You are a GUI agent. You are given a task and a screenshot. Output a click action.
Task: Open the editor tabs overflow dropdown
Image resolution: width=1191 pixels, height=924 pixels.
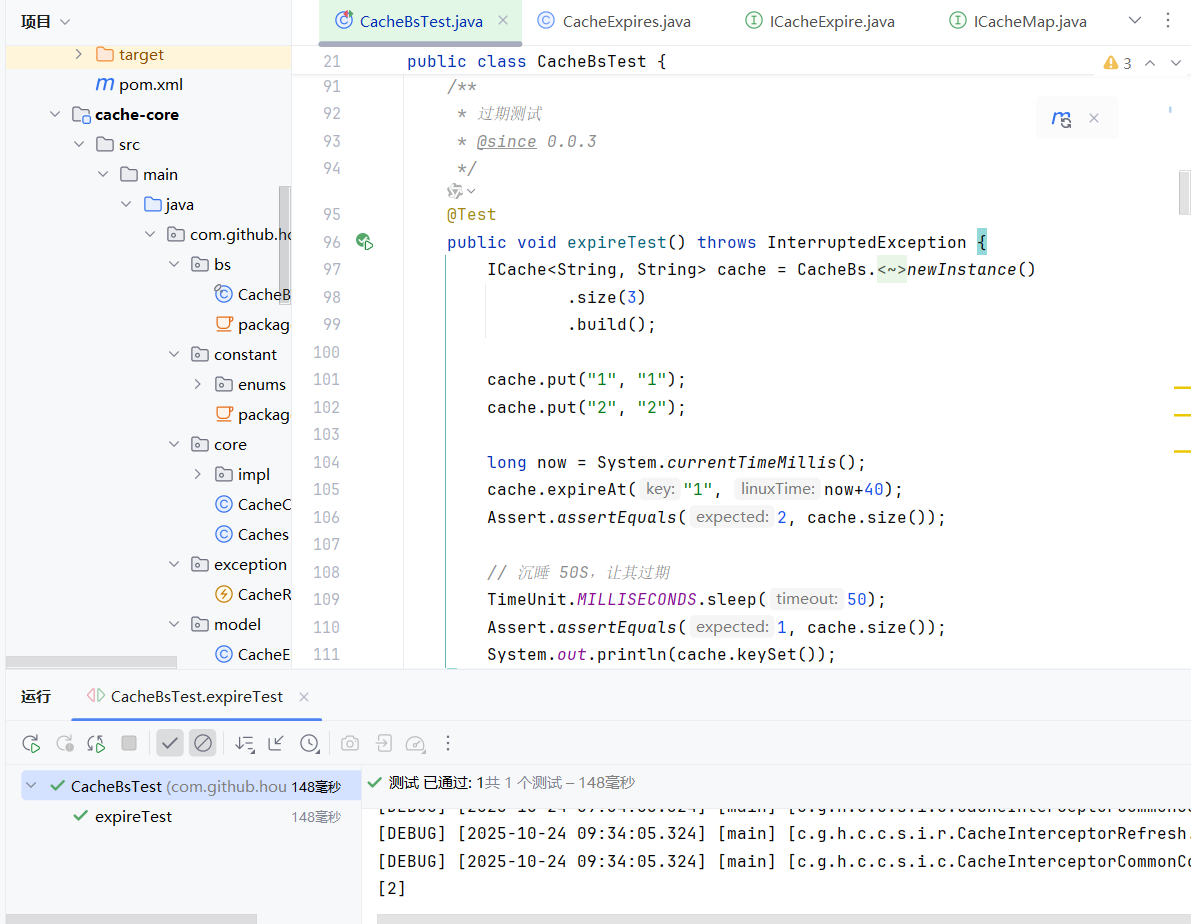click(1135, 21)
